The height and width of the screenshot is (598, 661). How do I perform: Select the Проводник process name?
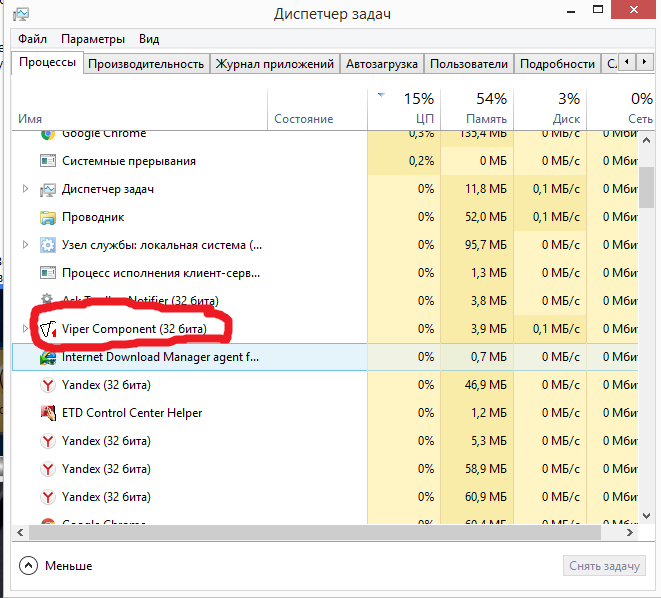point(93,217)
